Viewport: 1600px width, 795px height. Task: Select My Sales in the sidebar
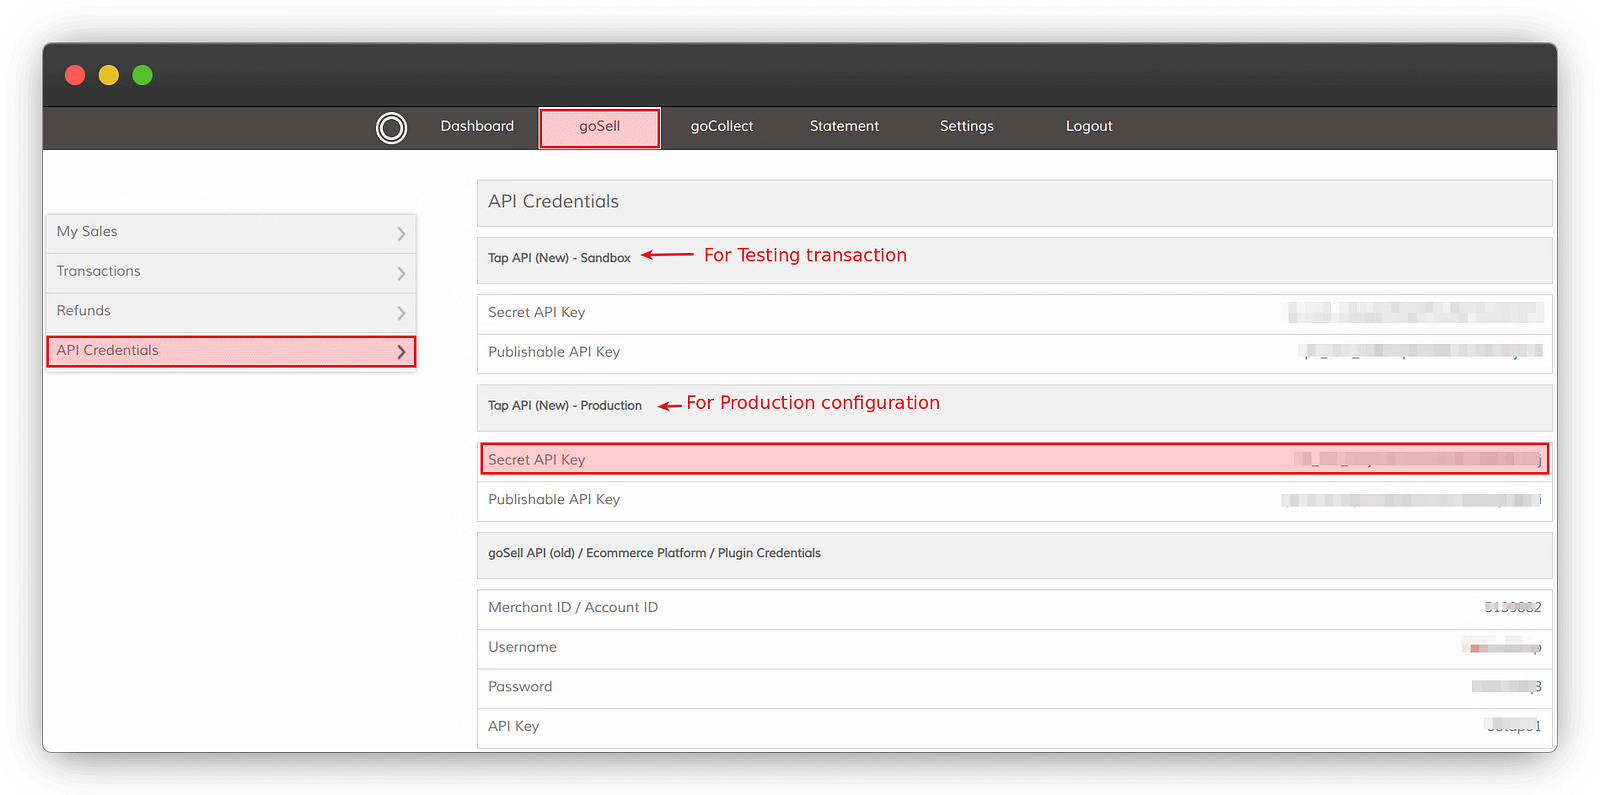point(87,232)
